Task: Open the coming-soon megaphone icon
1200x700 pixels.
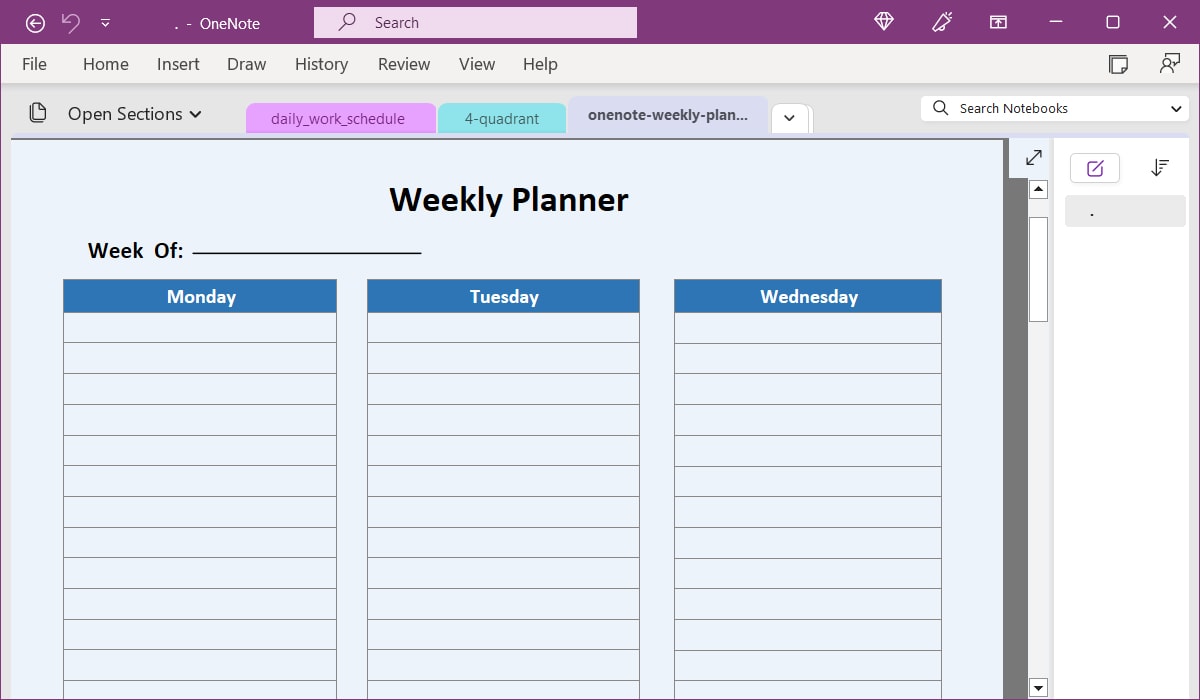Action: tap(941, 21)
